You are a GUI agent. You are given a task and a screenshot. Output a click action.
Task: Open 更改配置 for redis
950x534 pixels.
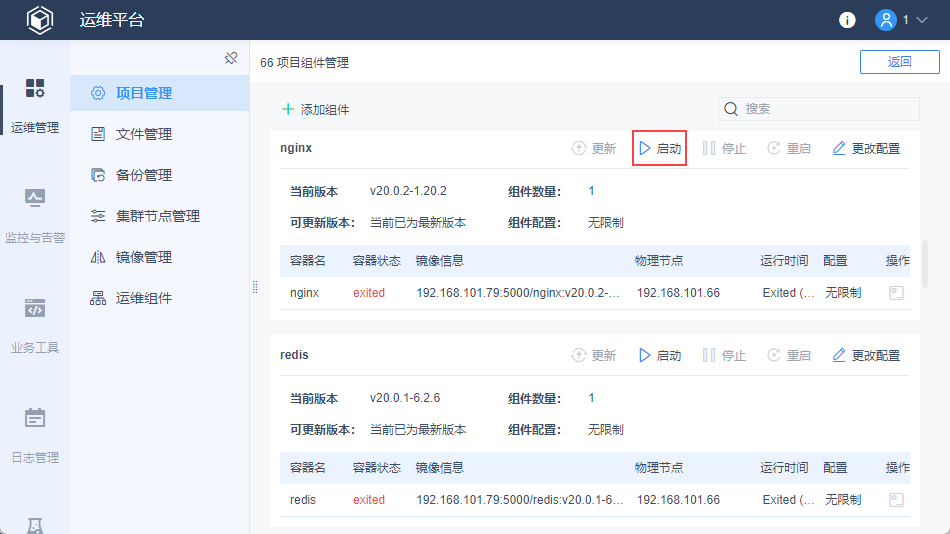tap(866, 355)
